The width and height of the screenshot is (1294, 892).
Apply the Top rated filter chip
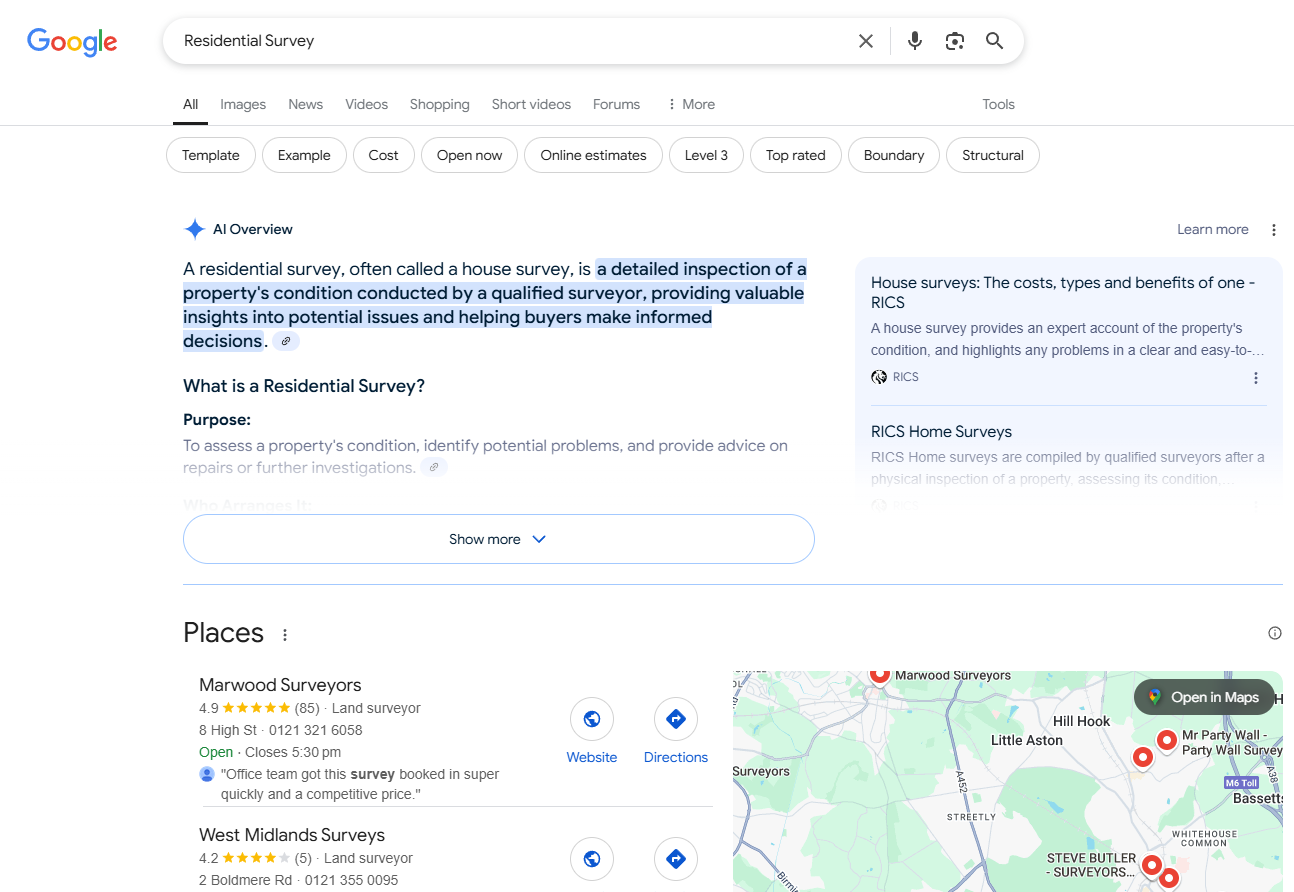pos(796,155)
